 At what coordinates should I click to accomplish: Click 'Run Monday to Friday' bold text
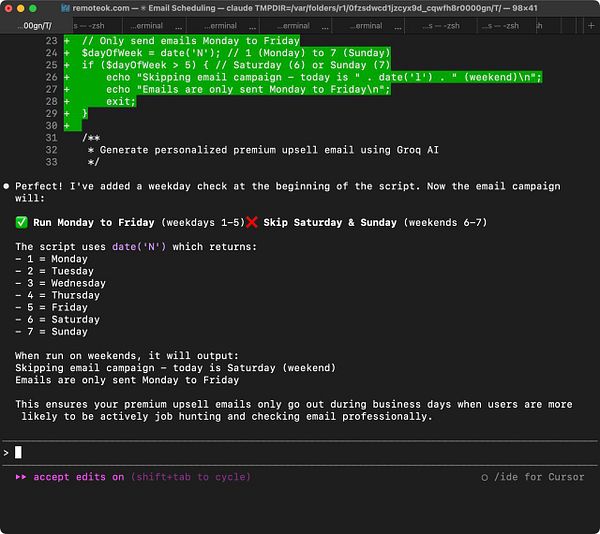point(94,223)
